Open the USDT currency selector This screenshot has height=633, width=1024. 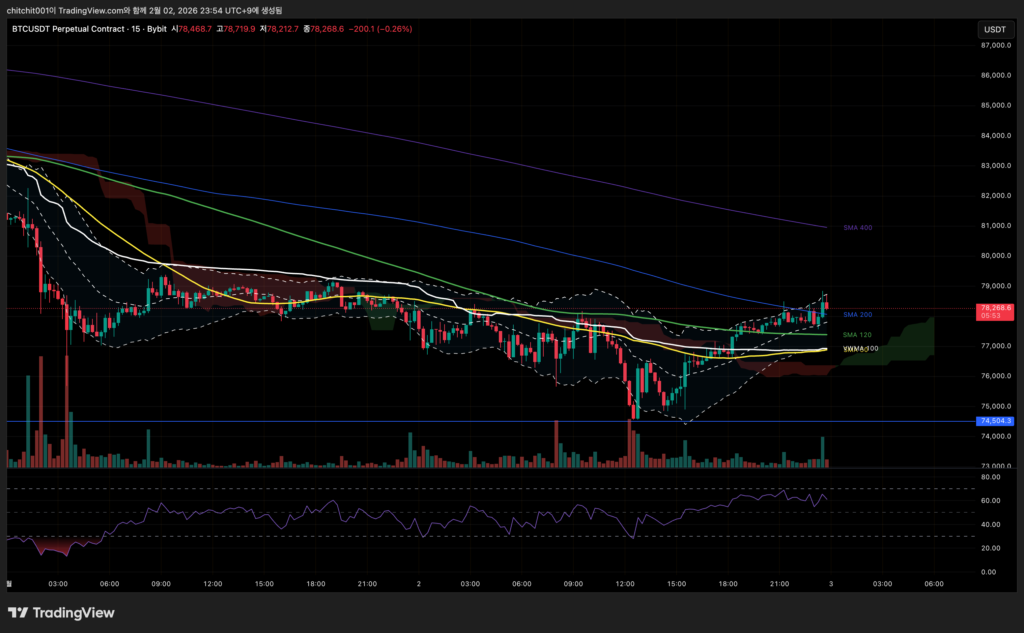click(x=993, y=31)
